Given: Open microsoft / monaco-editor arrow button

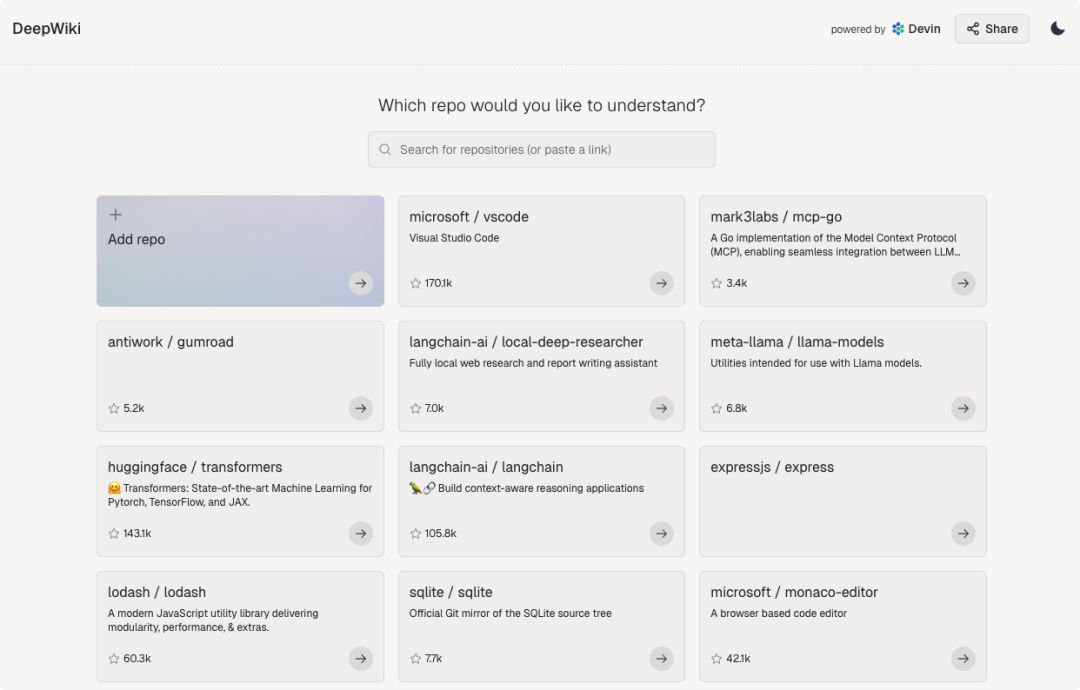Looking at the screenshot, I should tap(963, 659).
